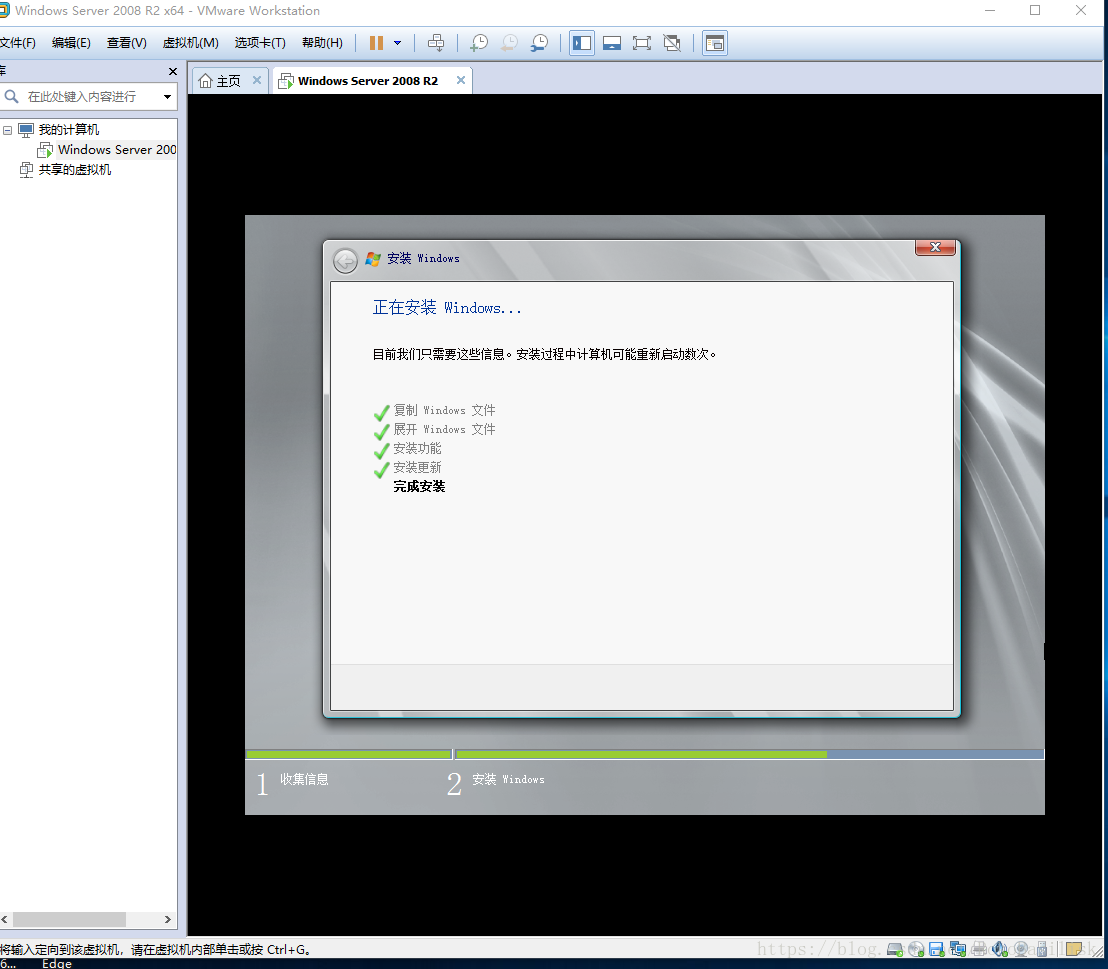Image resolution: width=1108 pixels, height=969 pixels.
Task: Click the Windows flag logo in installer
Action: pos(373,259)
